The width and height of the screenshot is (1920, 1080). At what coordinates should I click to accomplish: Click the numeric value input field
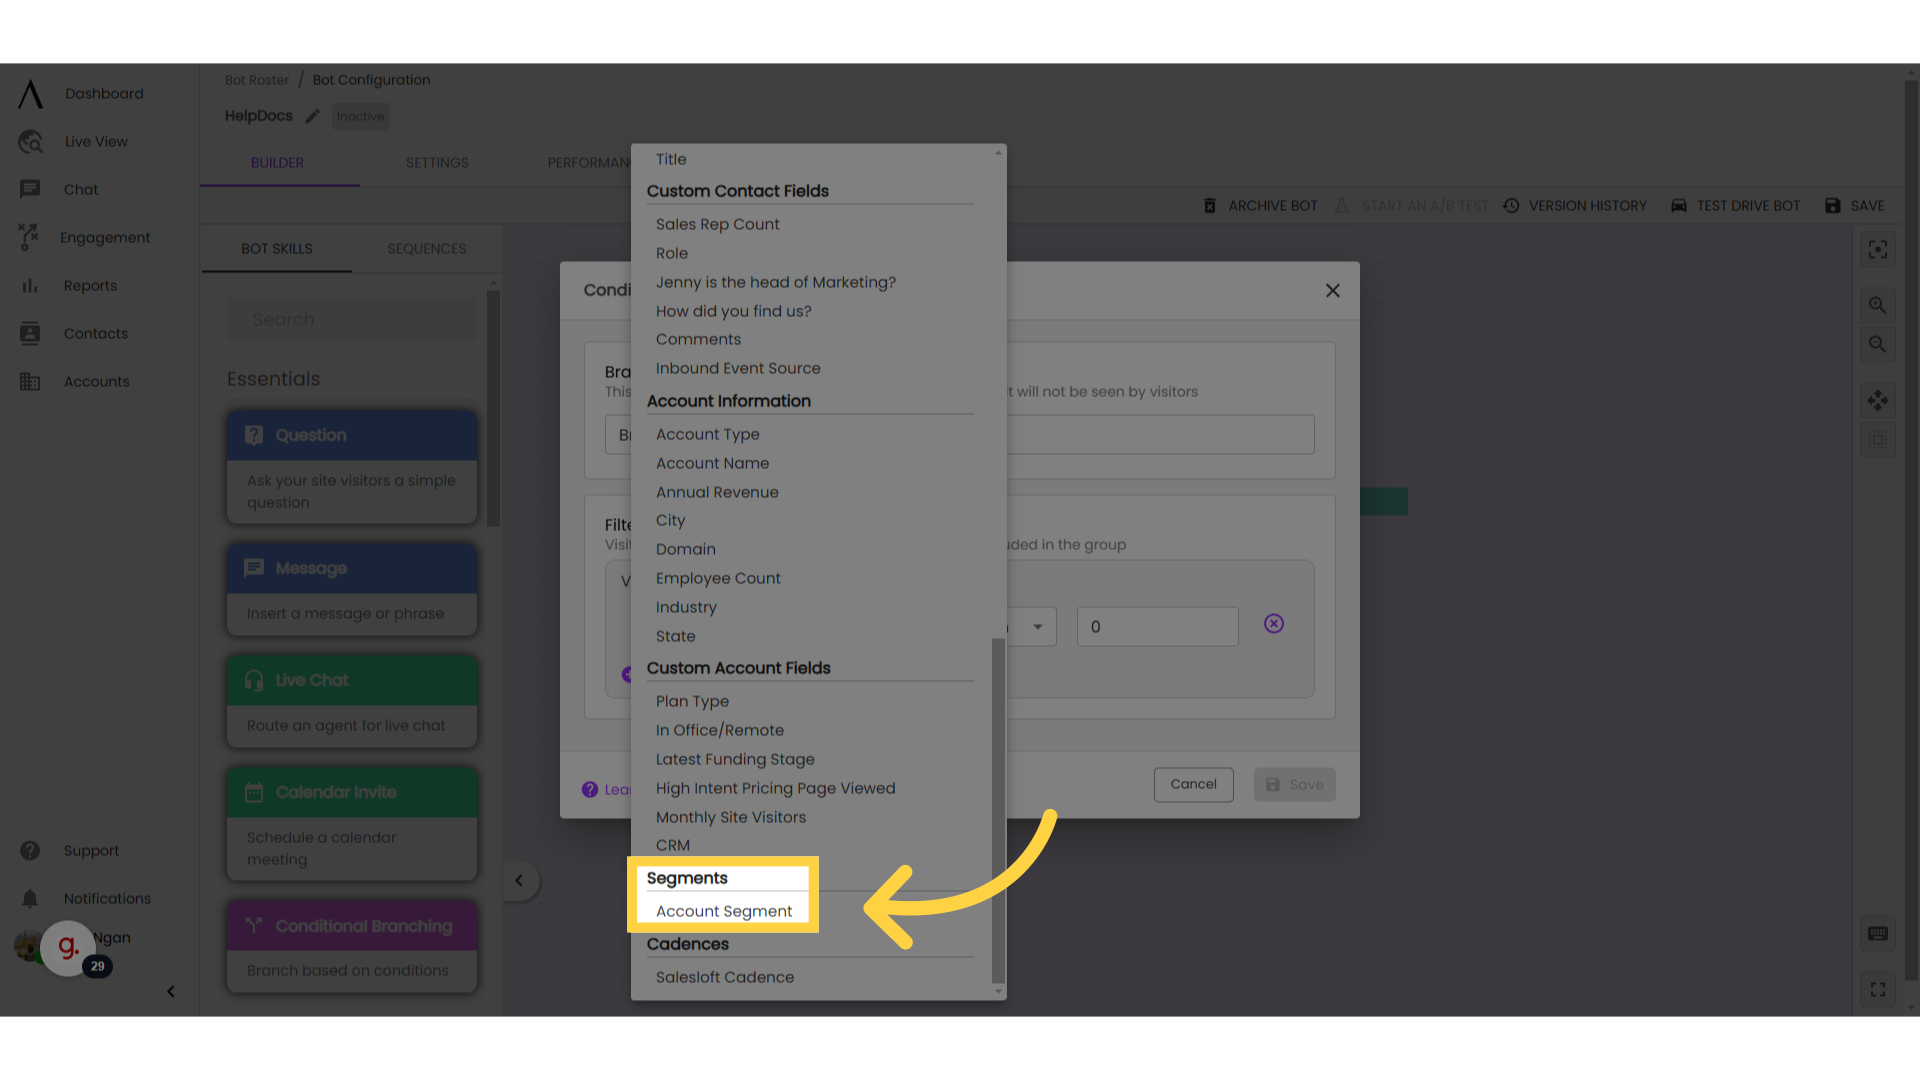[1156, 626]
